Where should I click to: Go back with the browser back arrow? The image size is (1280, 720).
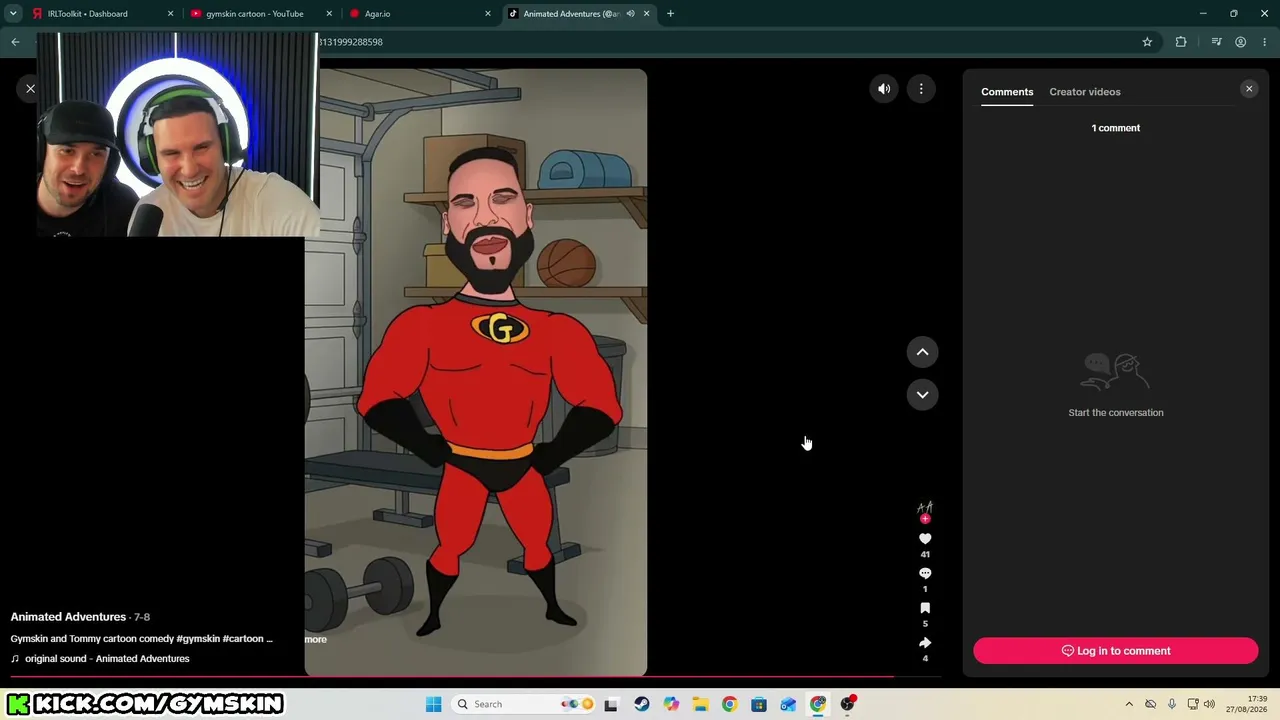[x=15, y=42]
